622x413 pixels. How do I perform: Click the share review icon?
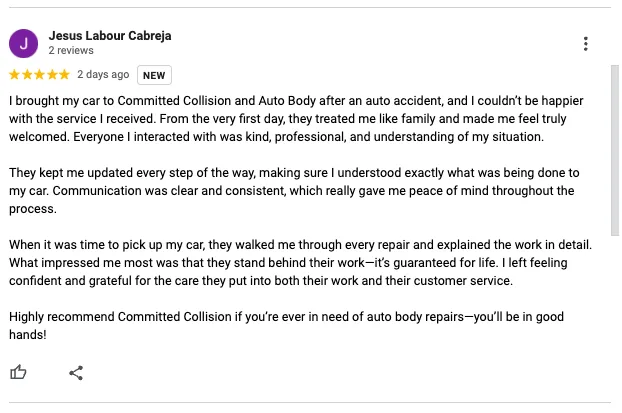[x=76, y=373]
